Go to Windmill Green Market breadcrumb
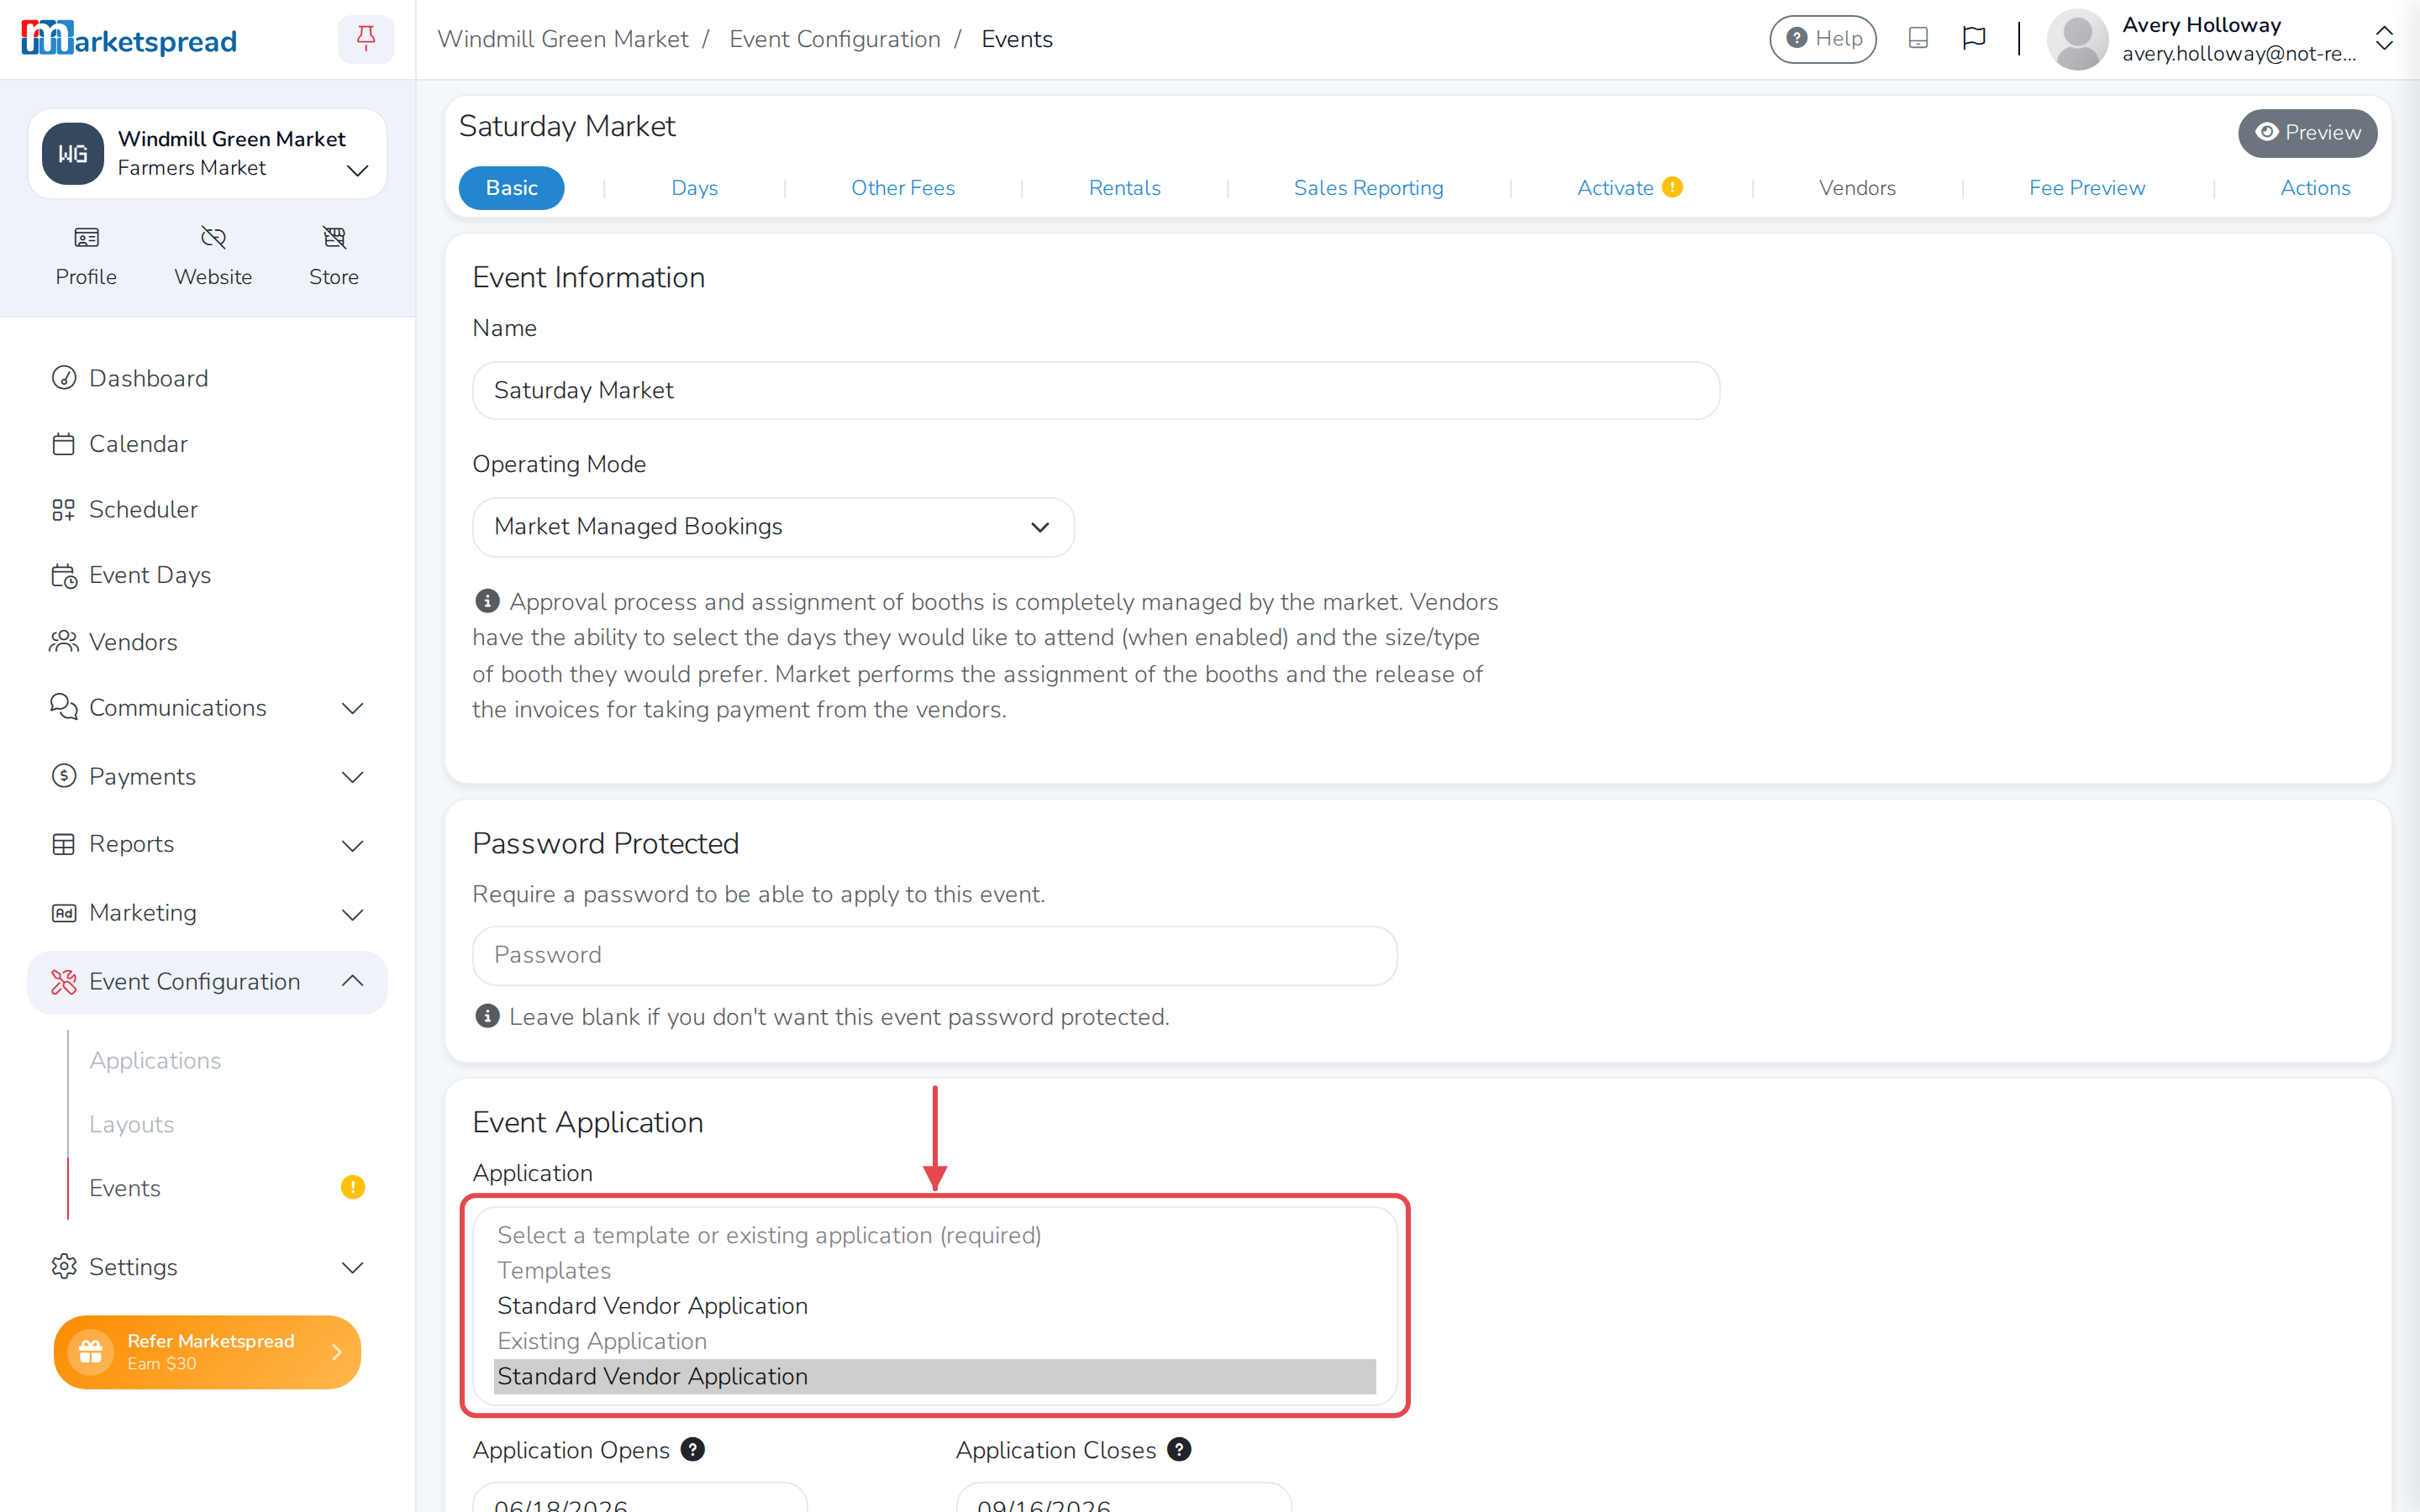The width and height of the screenshot is (2420, 1512). [563, 39]
